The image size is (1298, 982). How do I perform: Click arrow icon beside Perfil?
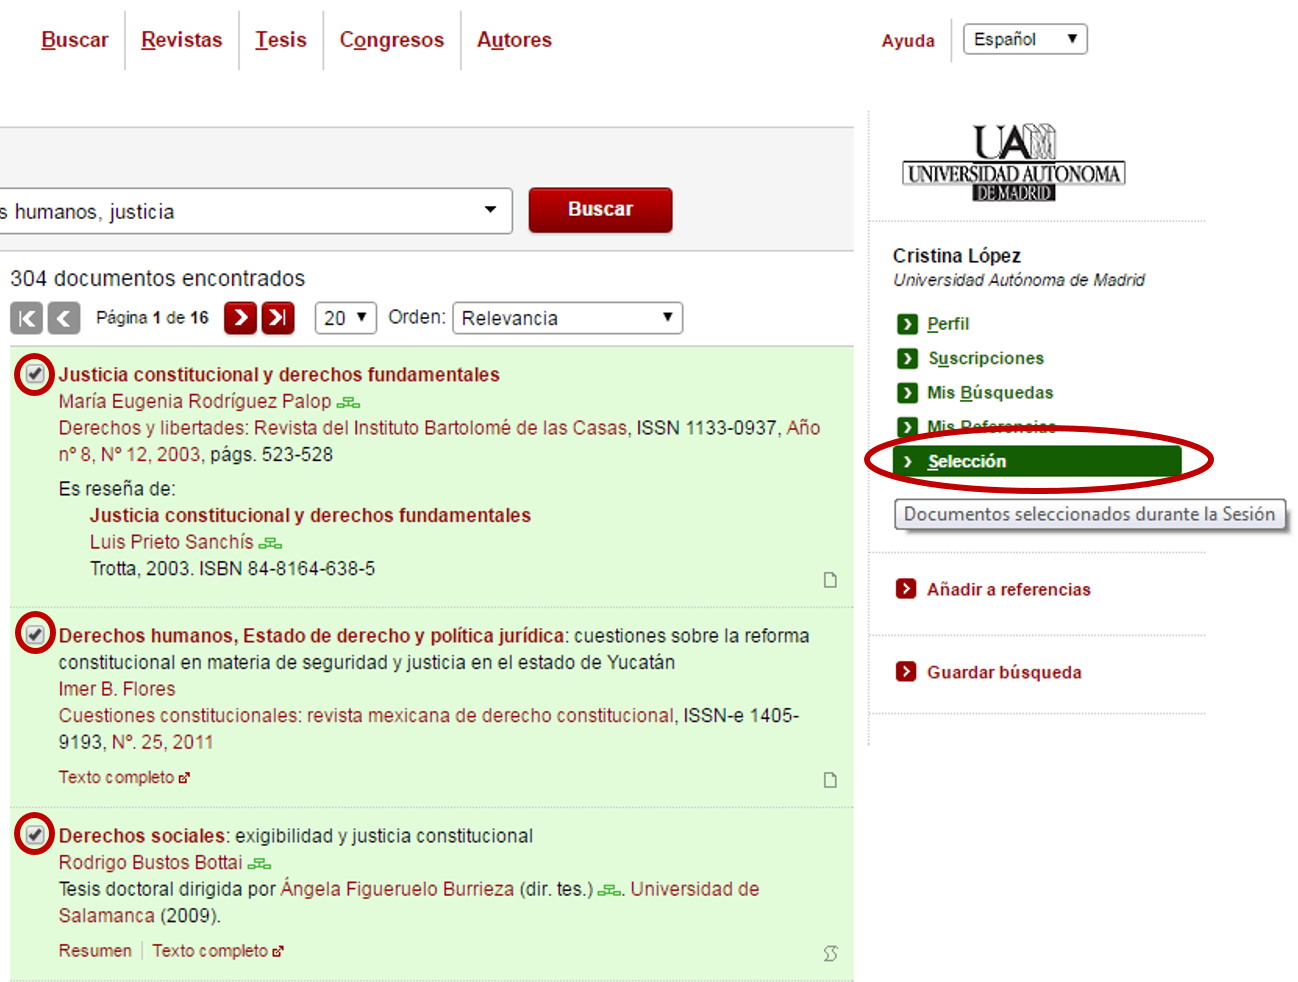[907, 323]
